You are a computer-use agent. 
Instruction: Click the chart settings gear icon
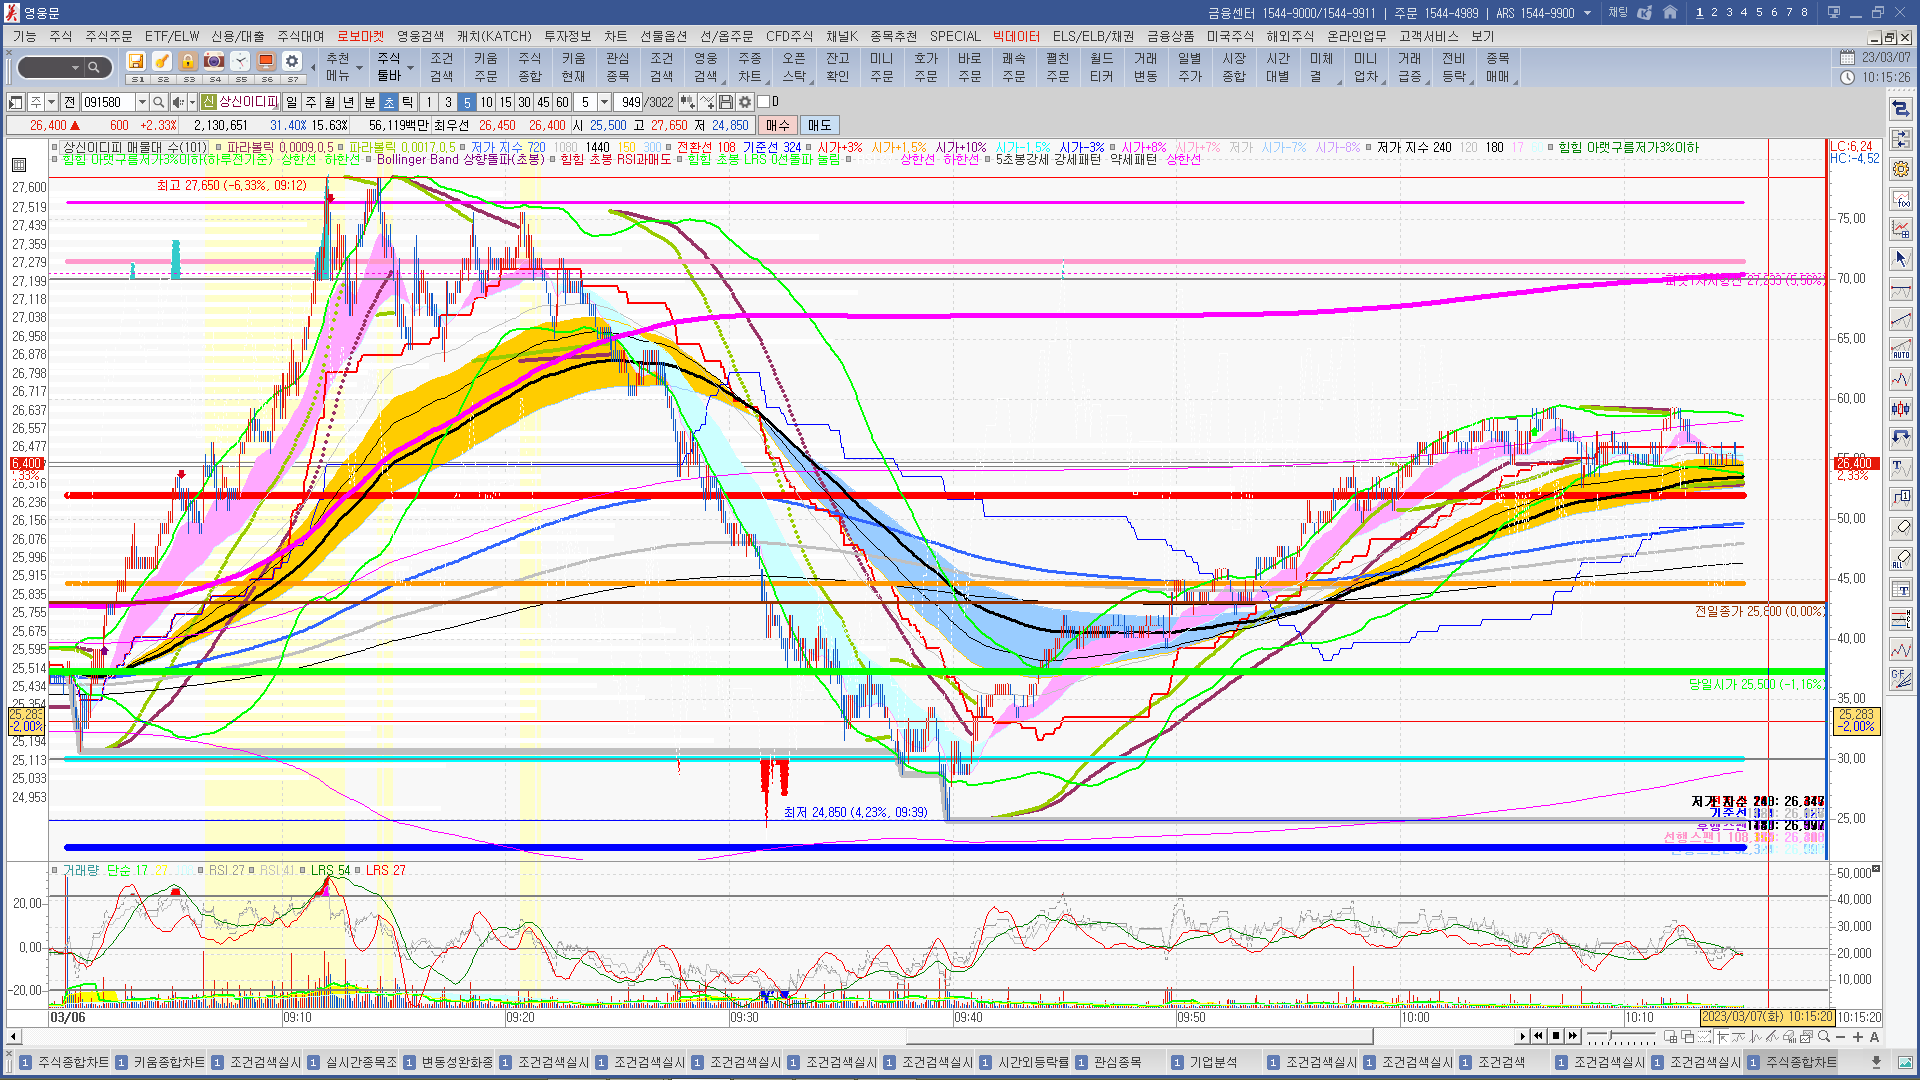(745, 102)
